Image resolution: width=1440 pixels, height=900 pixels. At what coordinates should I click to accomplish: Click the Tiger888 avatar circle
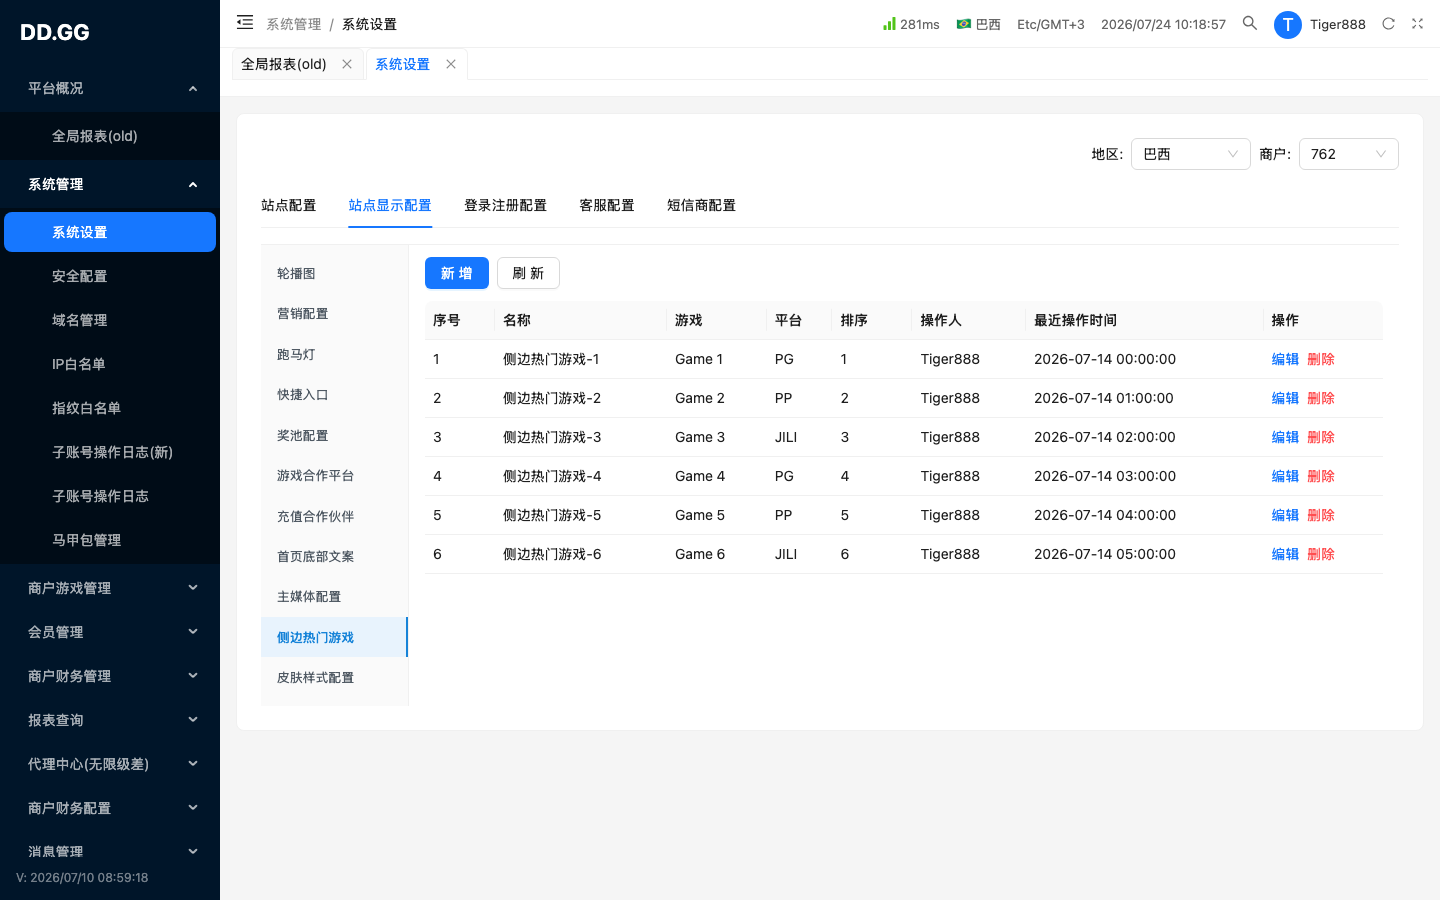1288,25
